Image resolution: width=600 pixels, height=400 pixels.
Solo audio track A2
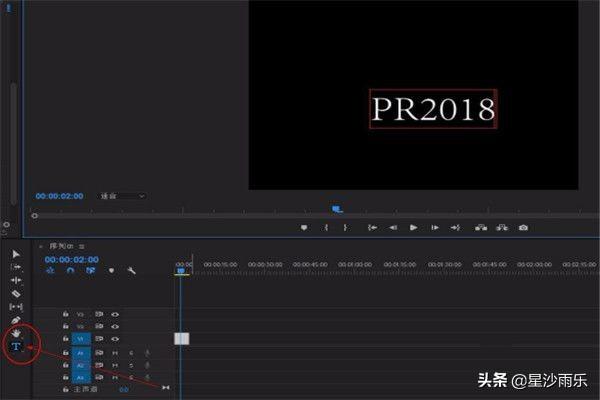coord(131,366)
